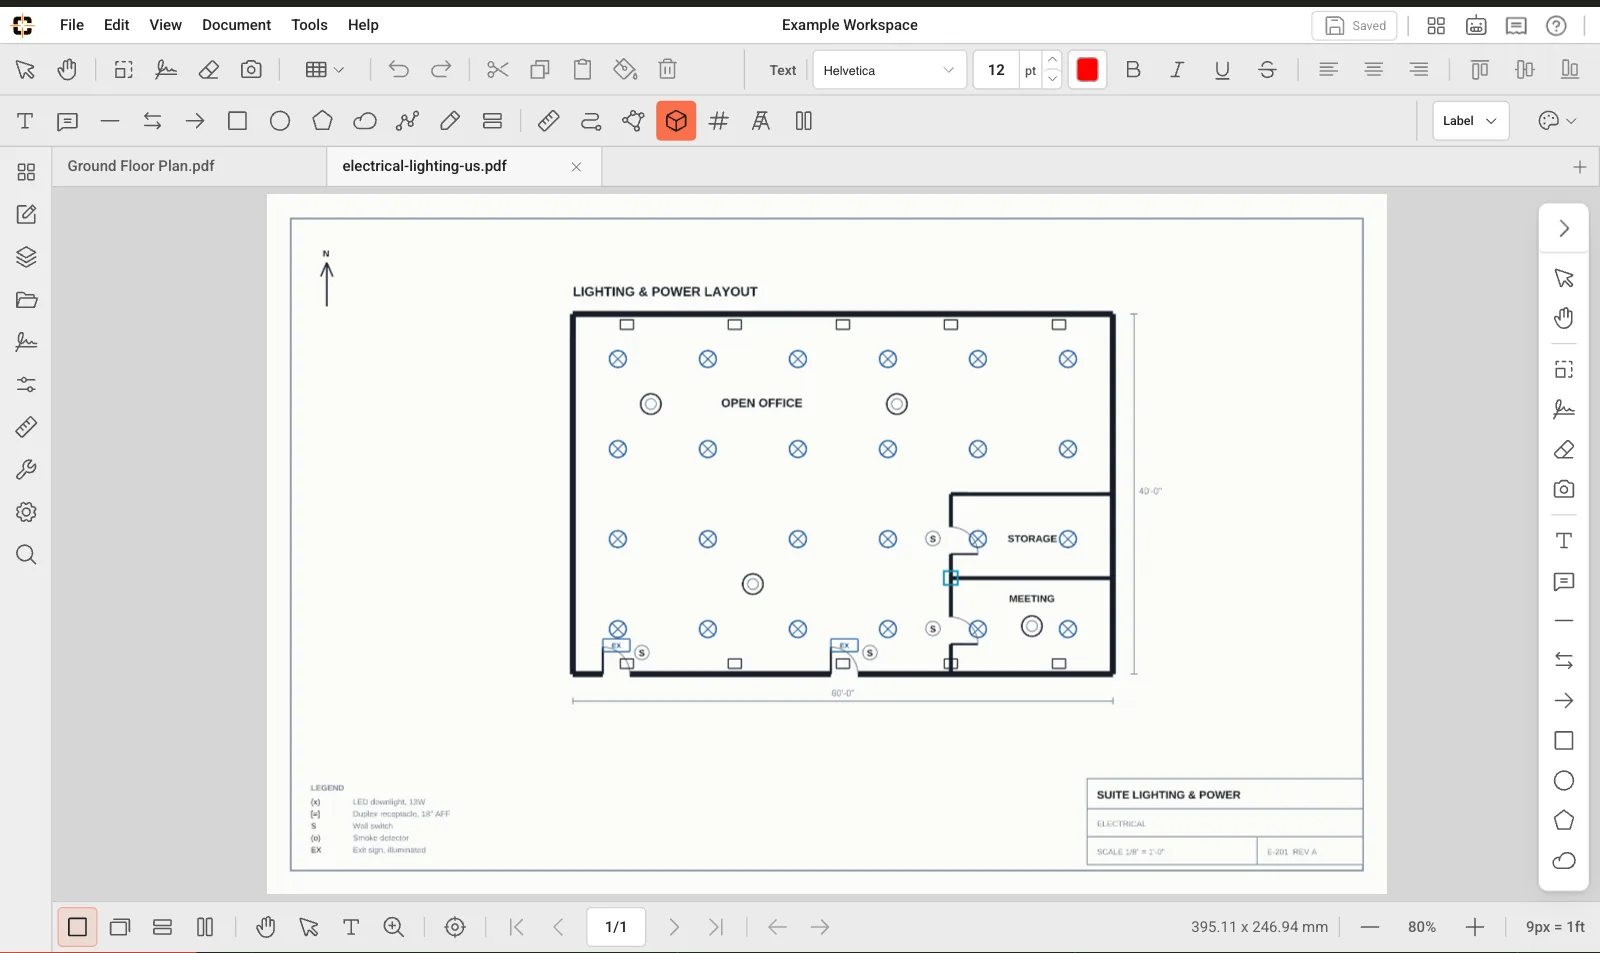Image resolution: width=1600 pixels, height=953 pixels.
Task: Expand the table tool dropdown arrow
Action: pyautogui.click(x=339, y=70)
